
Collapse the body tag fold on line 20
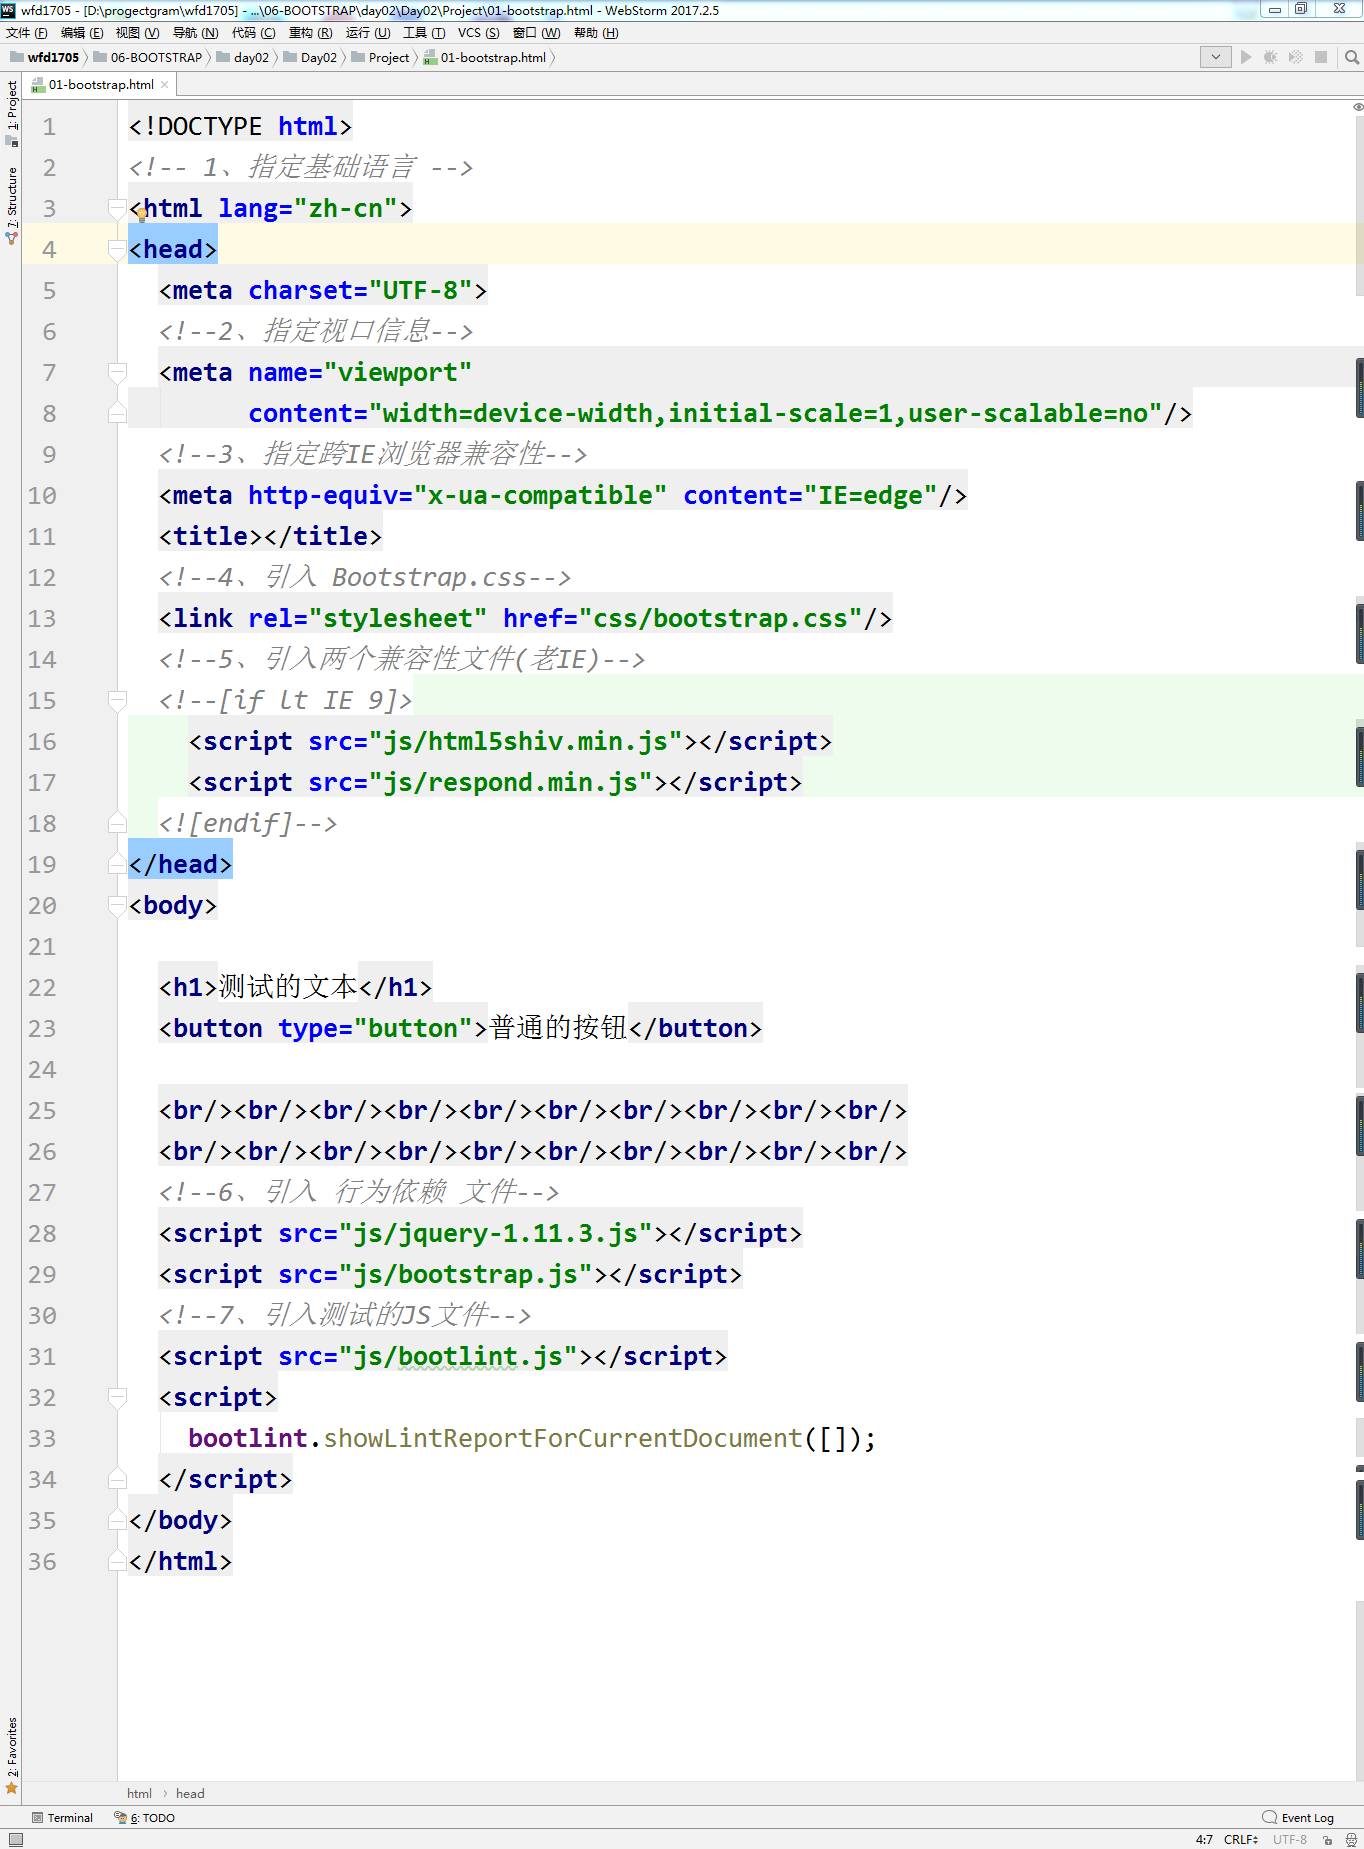(117, 905)
